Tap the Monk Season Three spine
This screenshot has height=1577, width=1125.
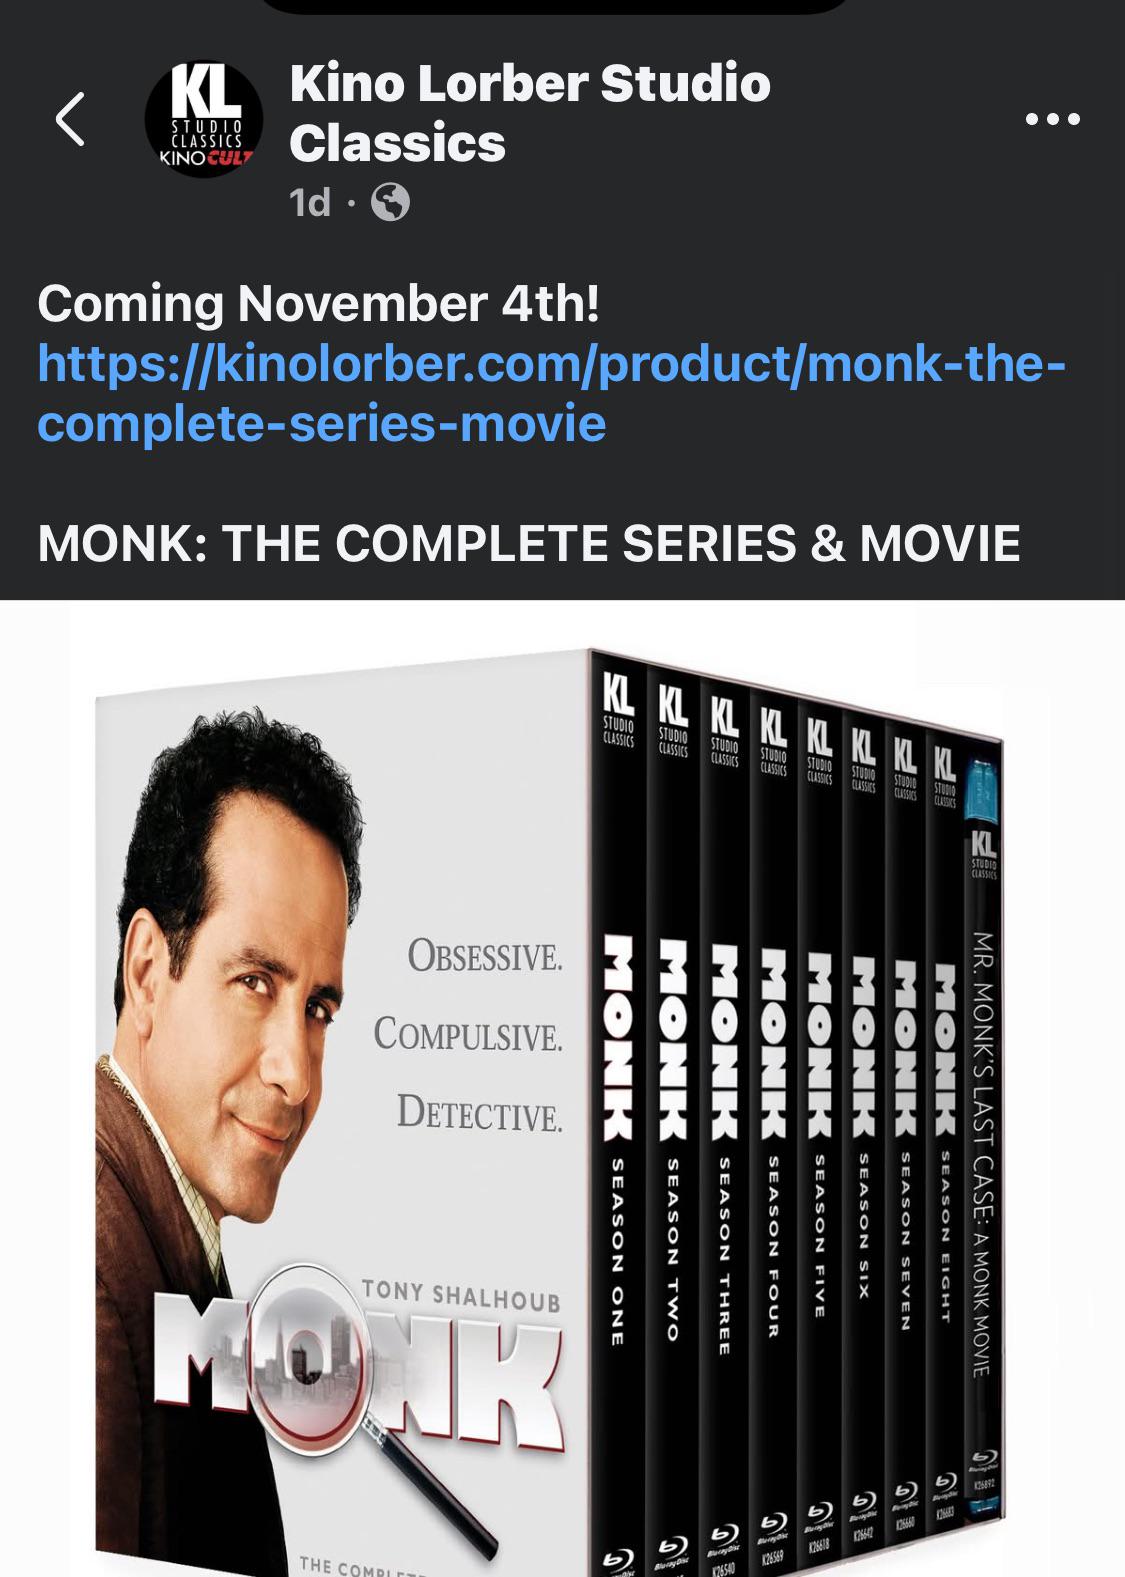pyautogui.click(x=724, y=1110)
